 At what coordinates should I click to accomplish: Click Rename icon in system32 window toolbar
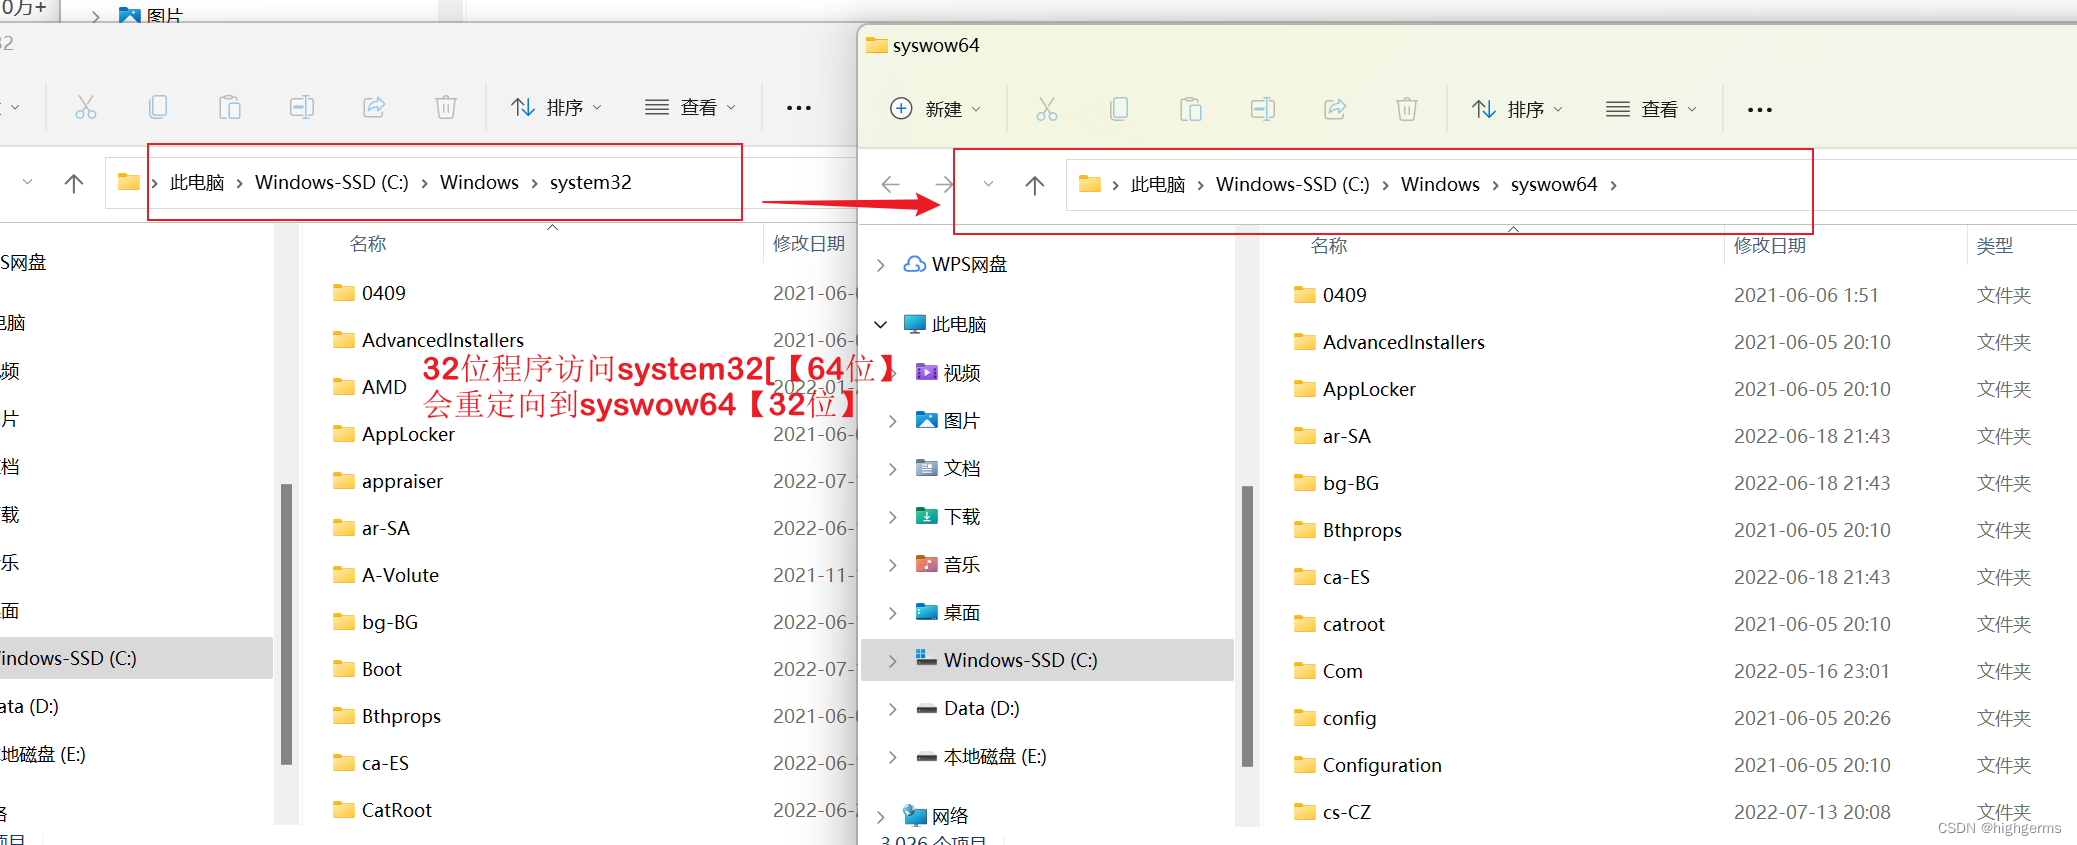(302, 107)
